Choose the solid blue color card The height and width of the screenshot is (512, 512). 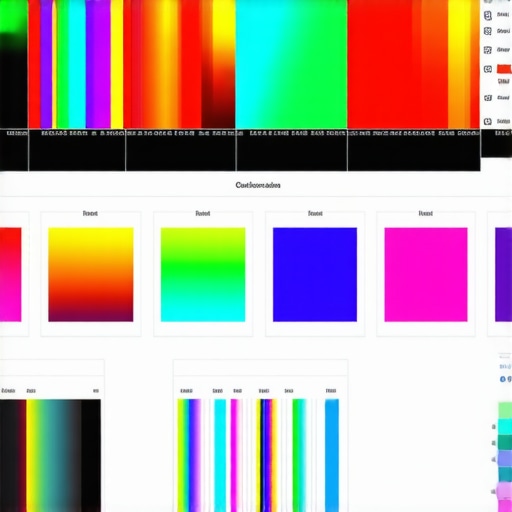(x=315, y=275)
